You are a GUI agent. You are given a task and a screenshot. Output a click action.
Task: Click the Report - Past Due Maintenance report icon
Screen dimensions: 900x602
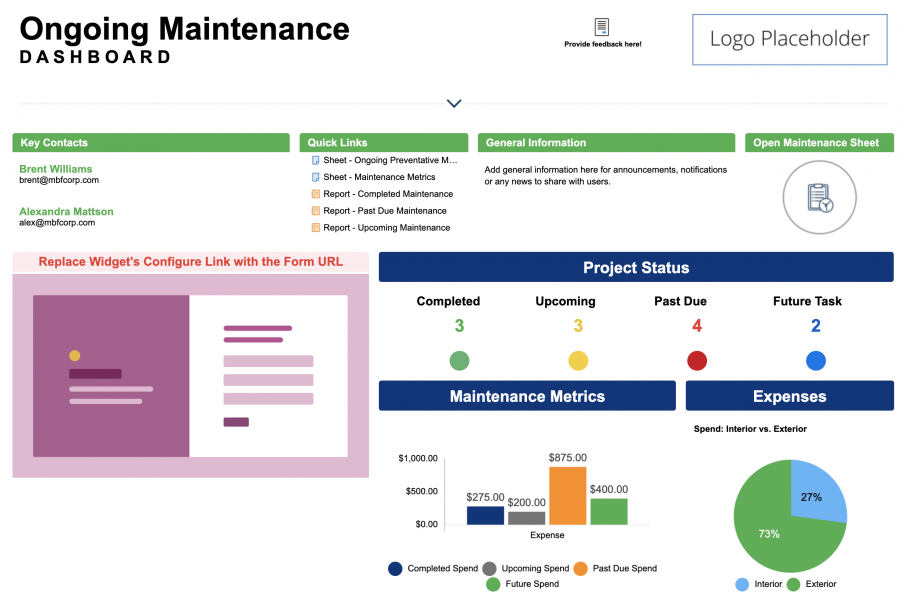coord(313,211)
